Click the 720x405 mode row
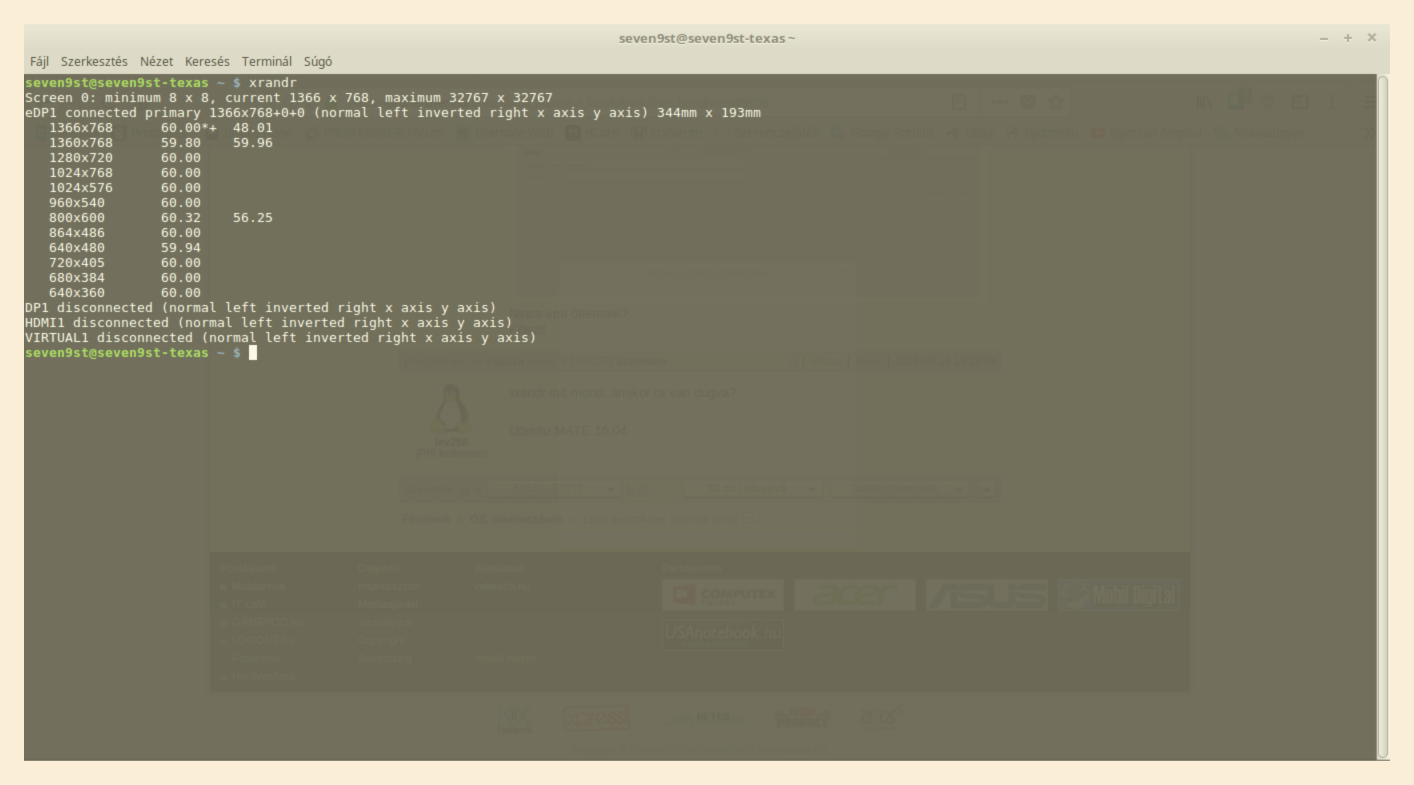 pyautogui.click(x=125, y=262)
